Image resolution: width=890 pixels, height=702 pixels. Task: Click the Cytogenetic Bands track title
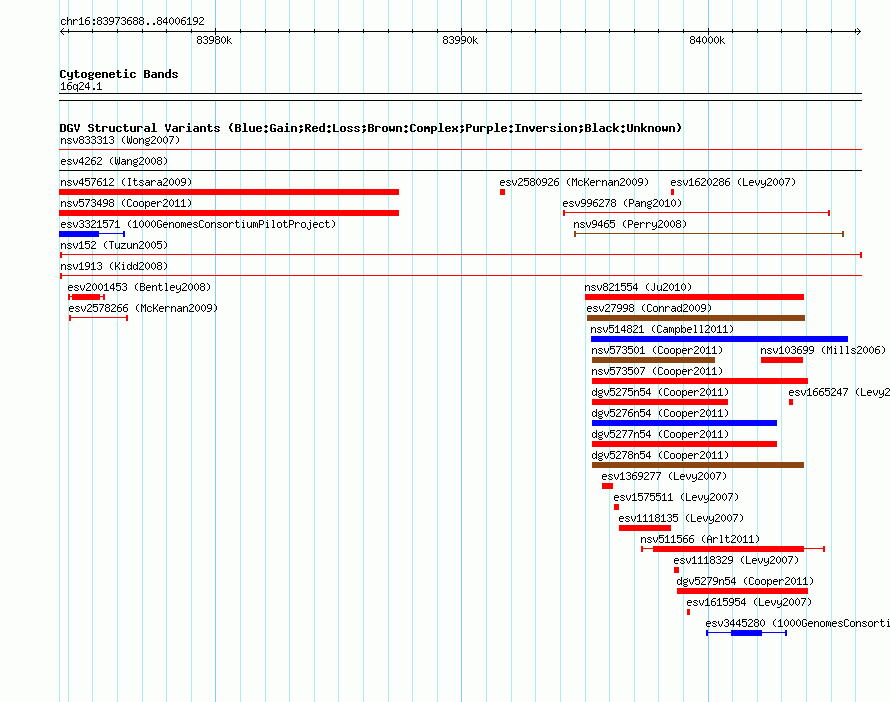tap(119, 74)
